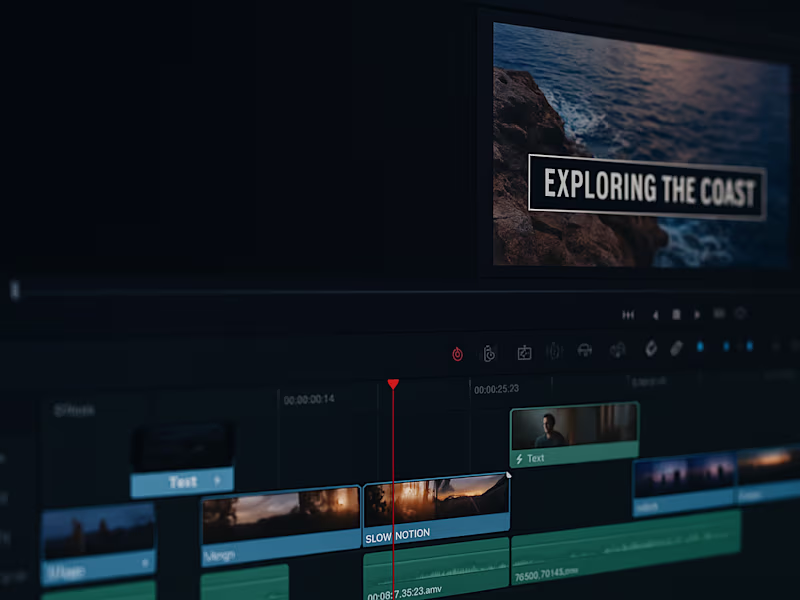The height and width of the screenshot is (600, 800).
Task: Toggle the blue flag color swatch
Action: point(701,347)
